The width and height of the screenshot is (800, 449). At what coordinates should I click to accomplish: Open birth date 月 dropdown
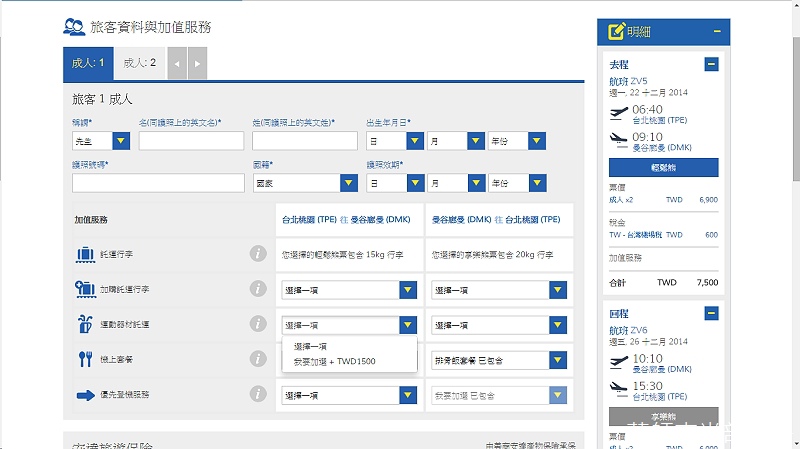point(456,141)
